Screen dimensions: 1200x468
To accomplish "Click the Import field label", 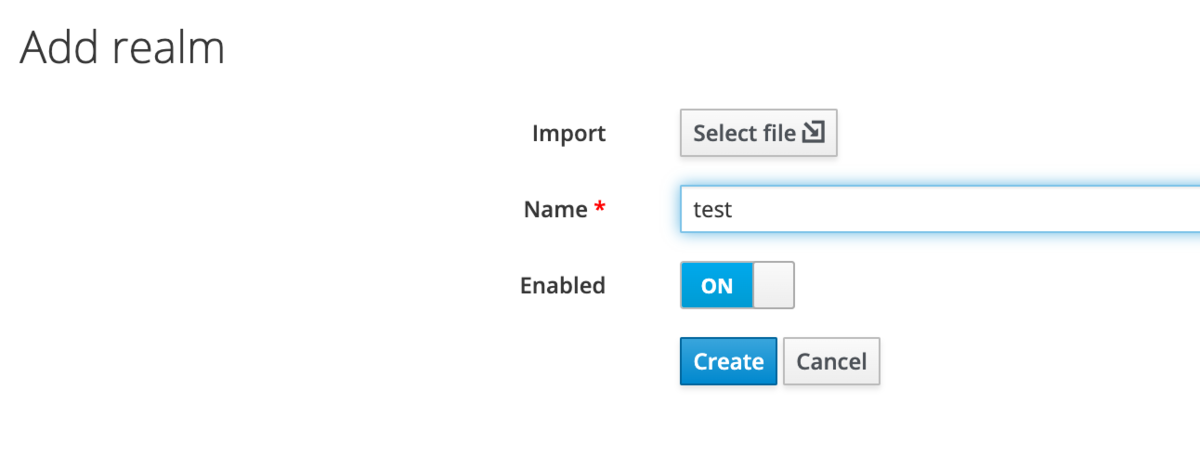I will pyautogui.click(x=569, y=133).
